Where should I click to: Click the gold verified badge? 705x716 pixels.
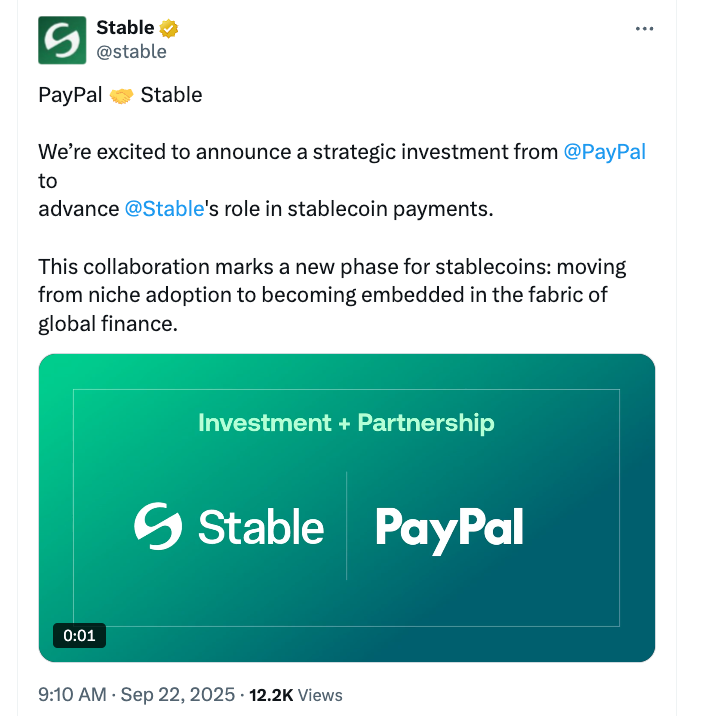pyautogui.click(x=169, y=28)
